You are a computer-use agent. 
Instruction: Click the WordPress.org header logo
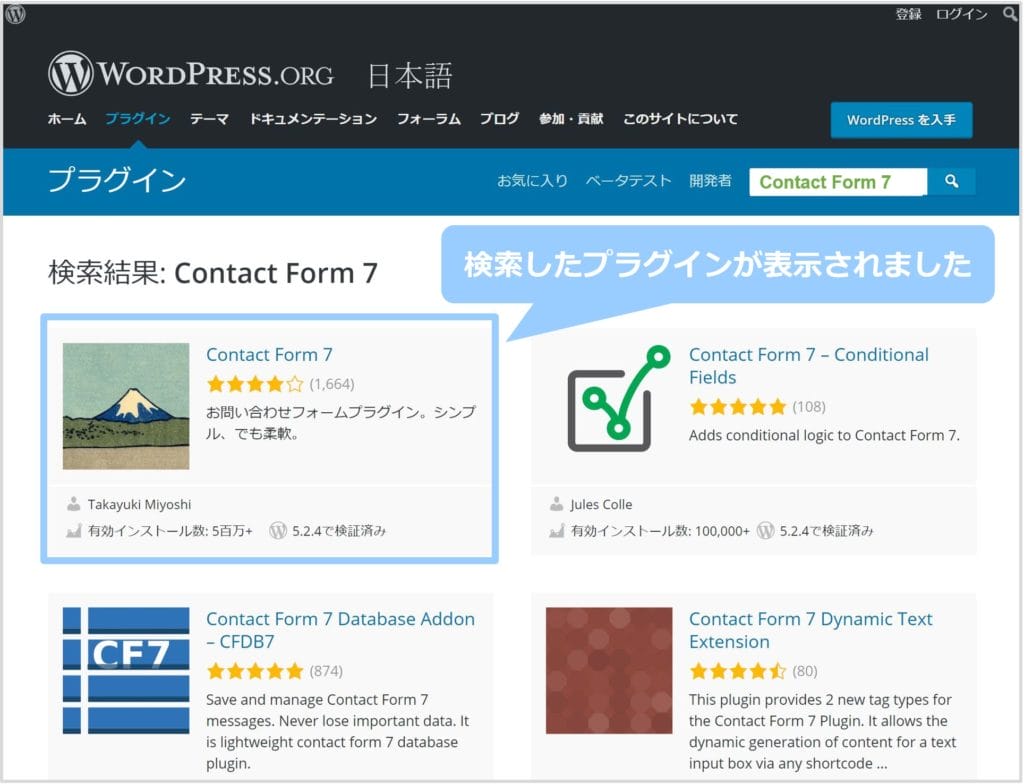[x=160, y=75]
